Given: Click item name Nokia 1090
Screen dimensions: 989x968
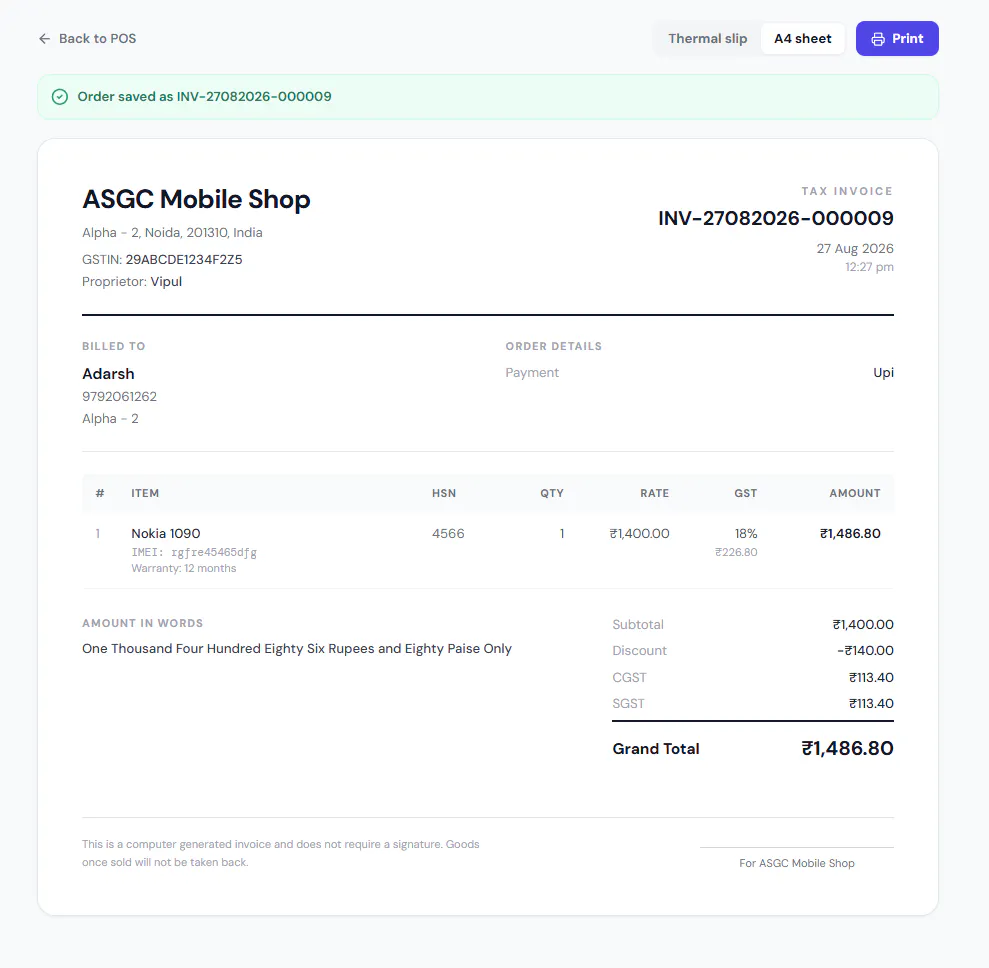Looking at the screenshot, I should point(166,534).
